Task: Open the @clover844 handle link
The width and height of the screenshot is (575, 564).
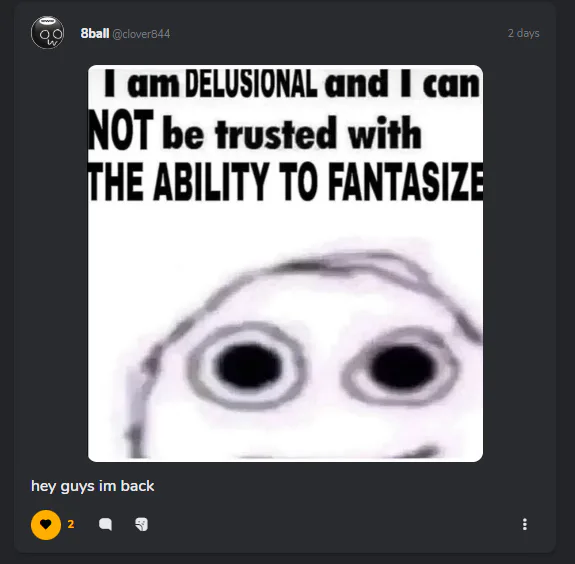Action: coord(141,34)
